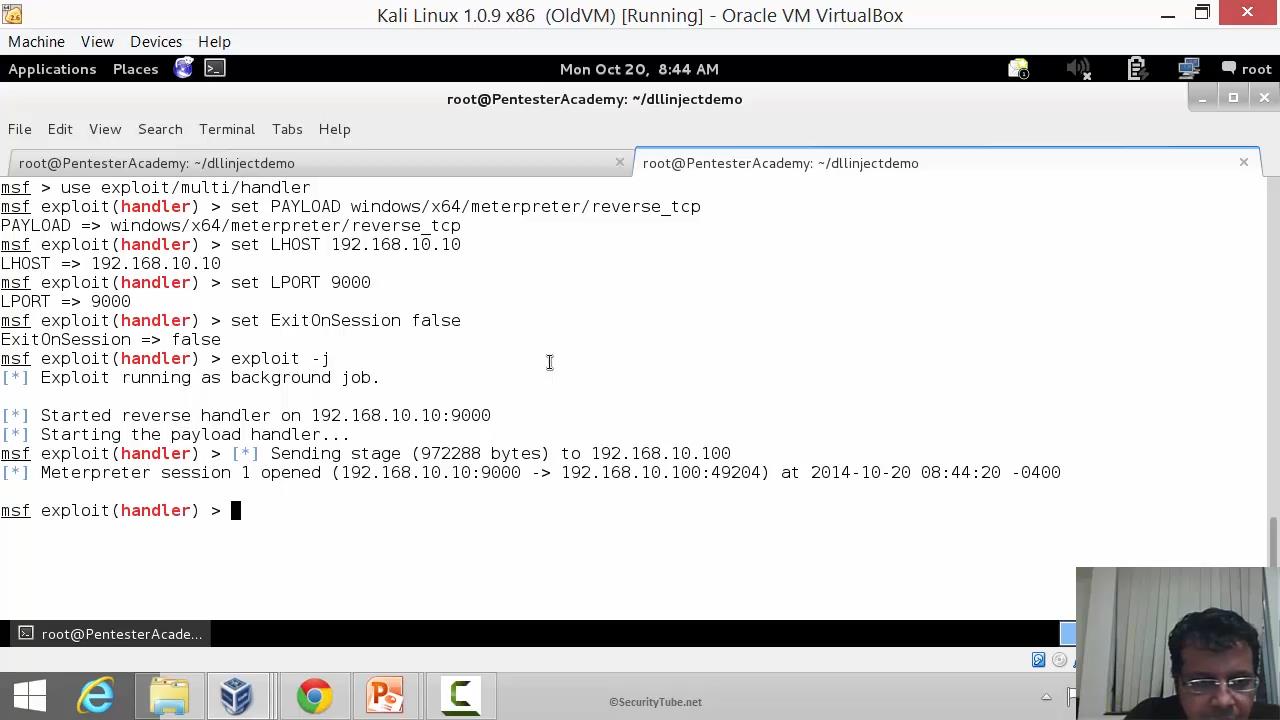Click the 'Starting the payload handler...' line

point(175,435)
